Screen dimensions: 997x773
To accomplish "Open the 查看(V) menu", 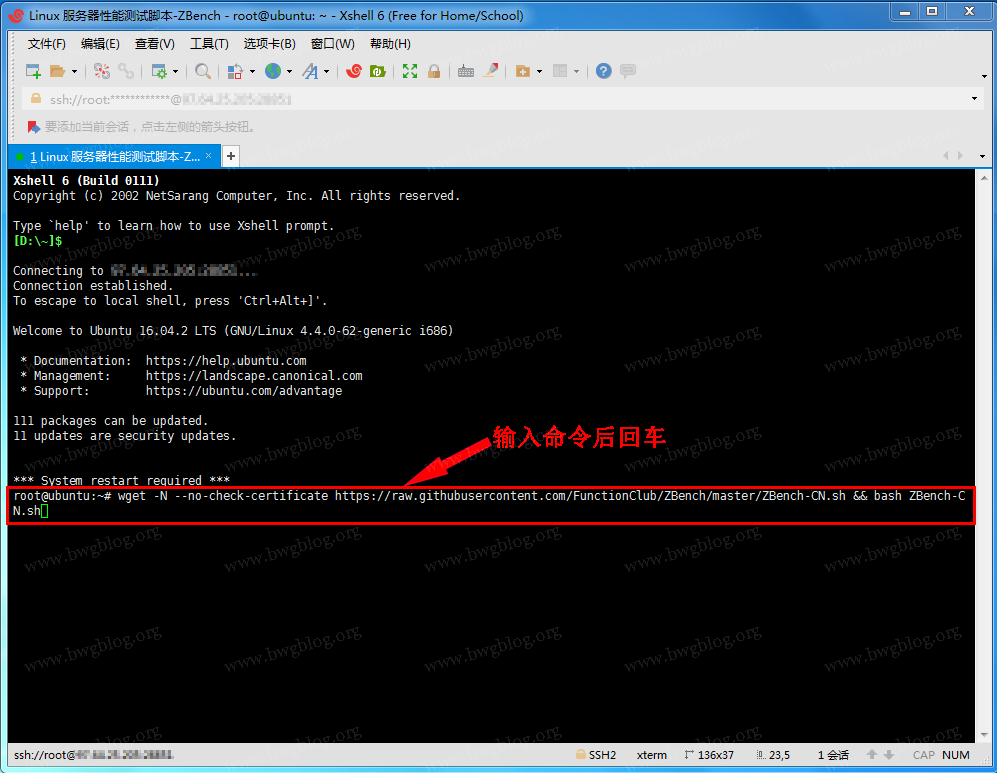I will point(155,44).
